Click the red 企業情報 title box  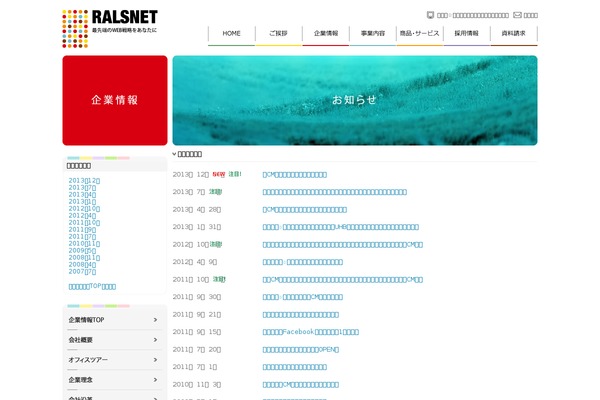tap(115, 100)
